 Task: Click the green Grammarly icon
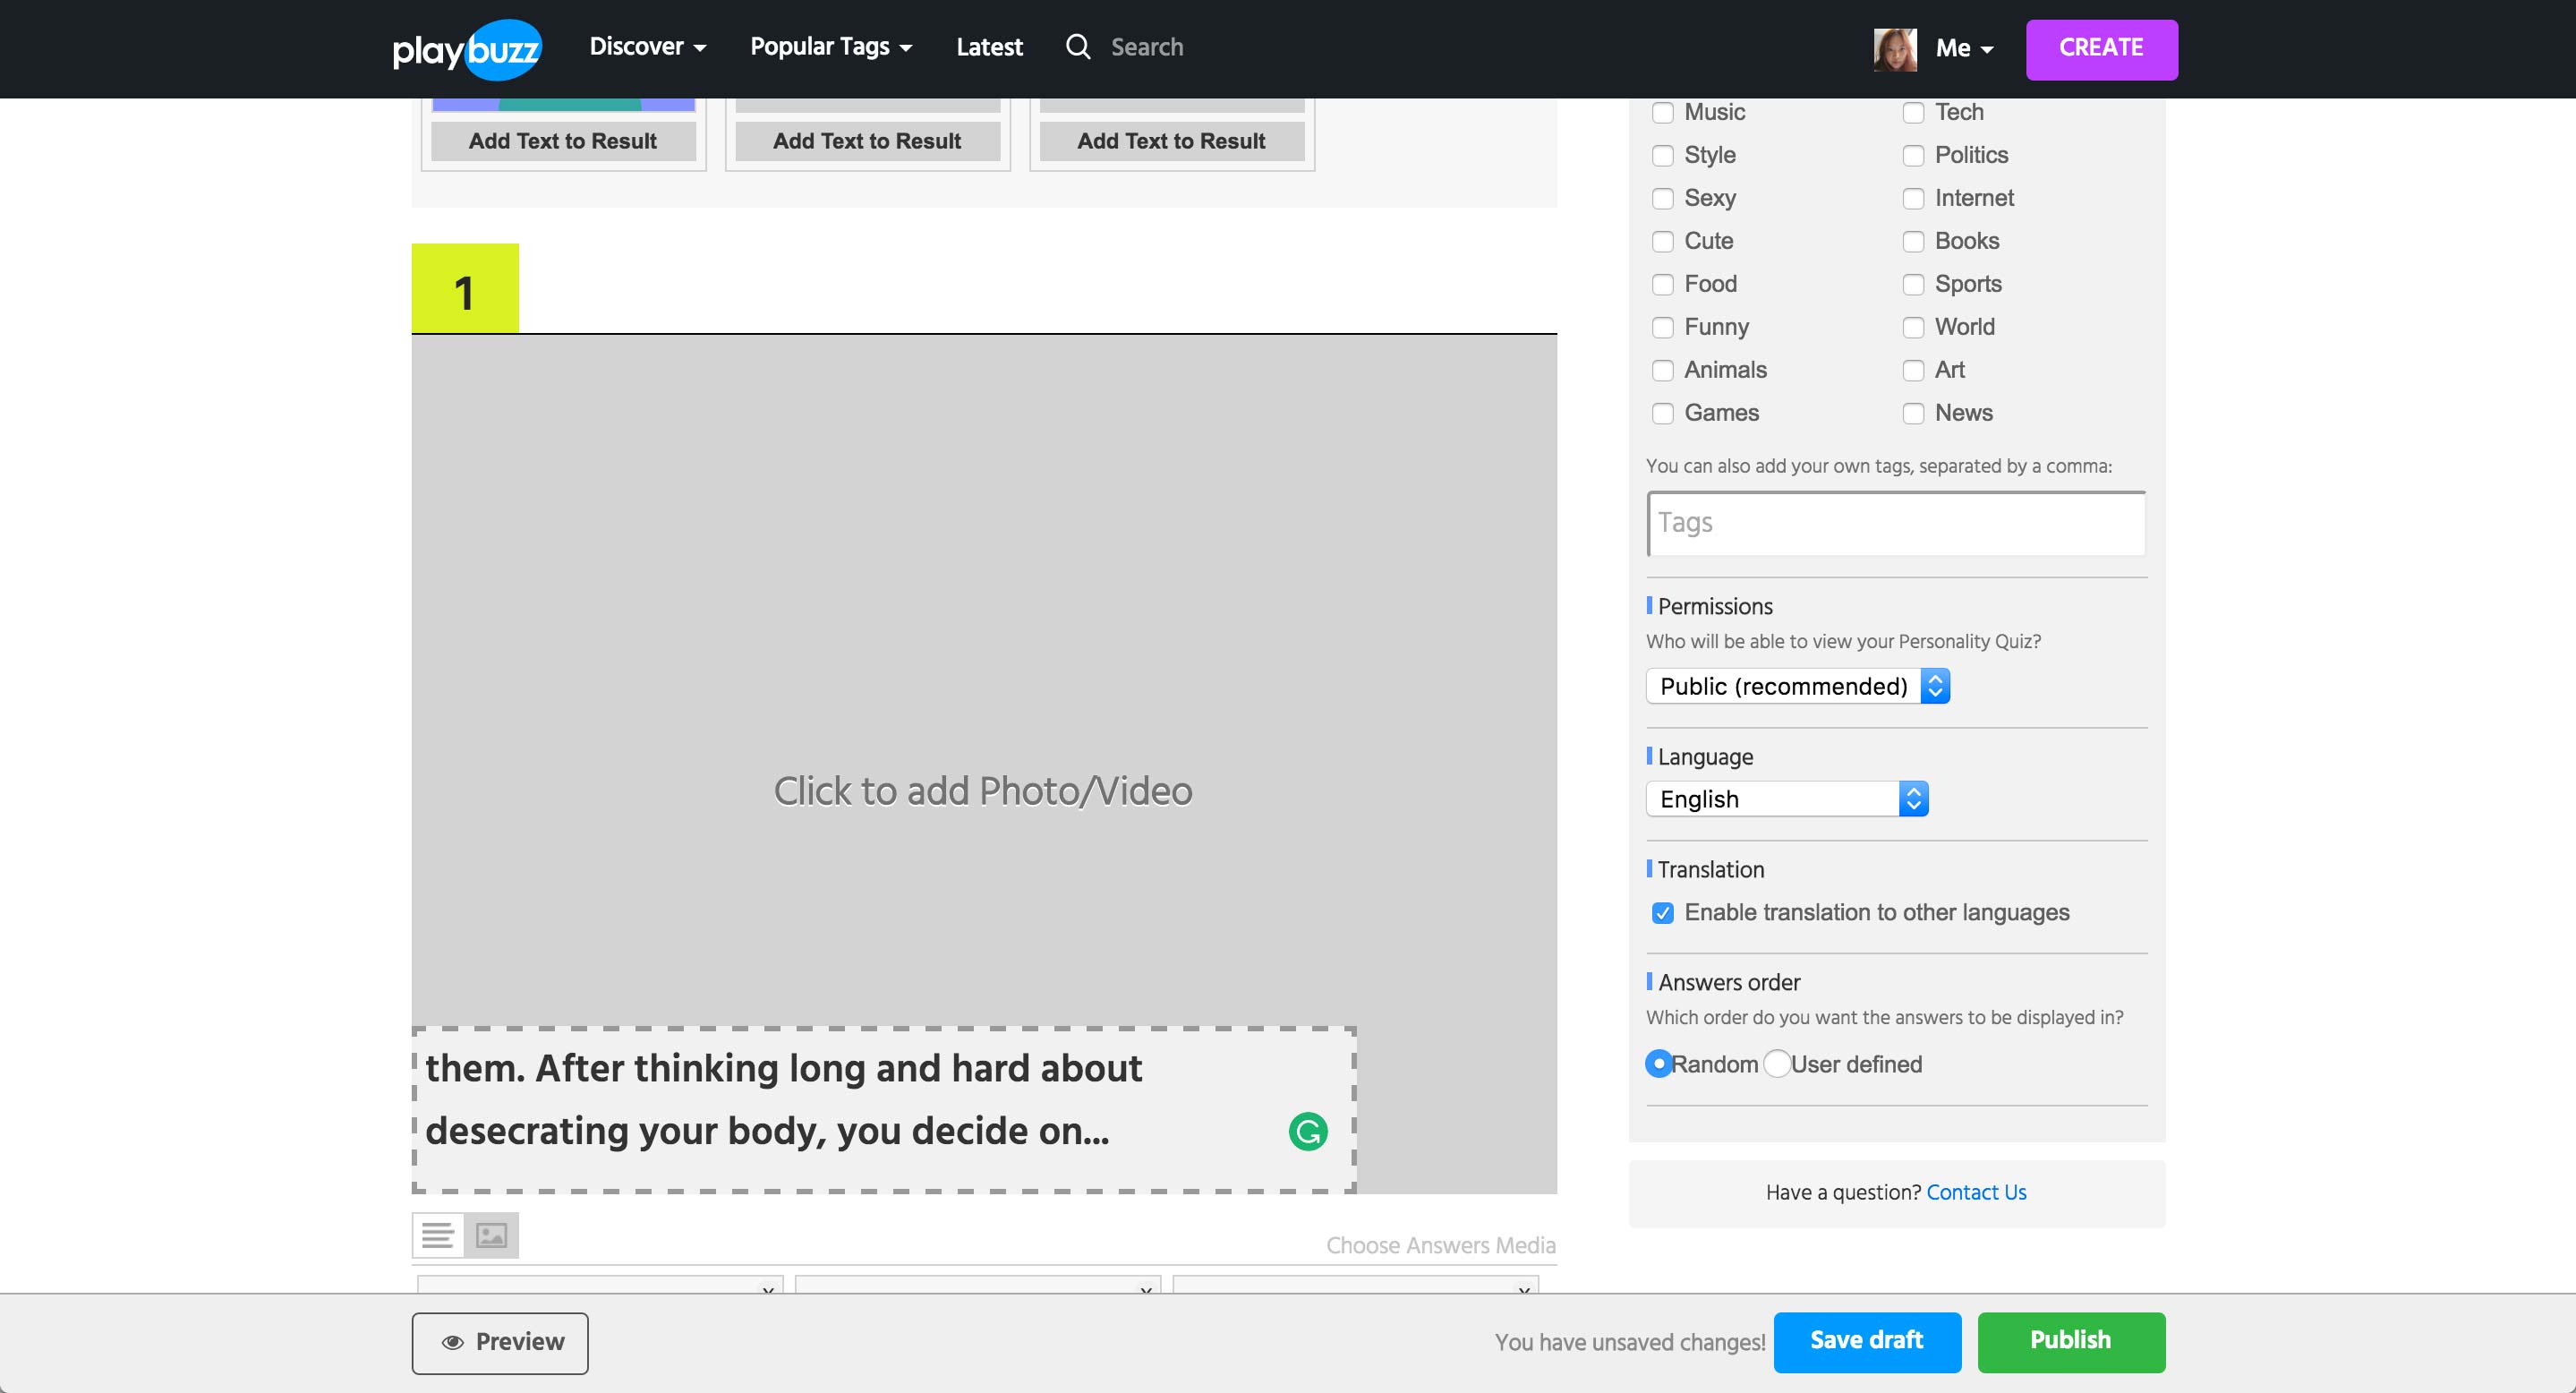(x=1307, y=1131)
